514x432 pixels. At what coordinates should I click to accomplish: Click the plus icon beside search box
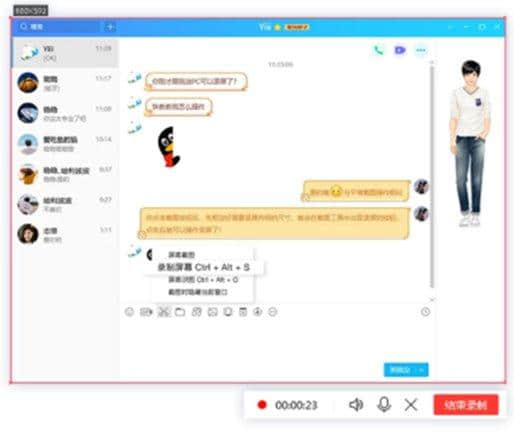point(110,27)
